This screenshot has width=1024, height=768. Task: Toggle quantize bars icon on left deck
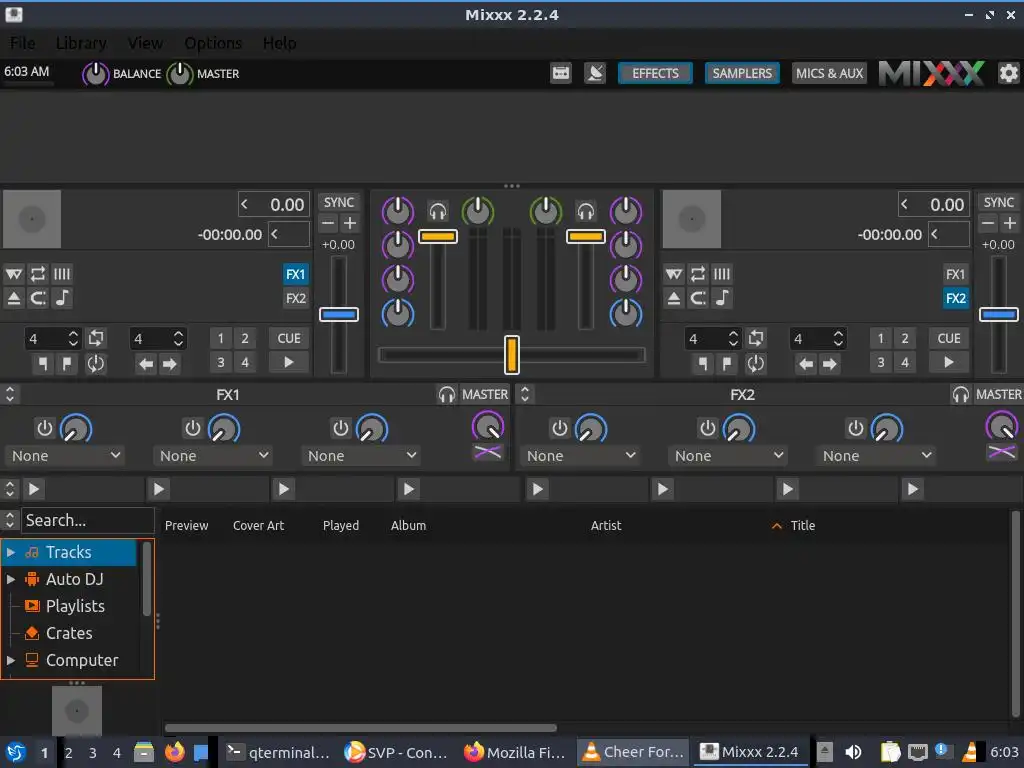coord(62,274)
